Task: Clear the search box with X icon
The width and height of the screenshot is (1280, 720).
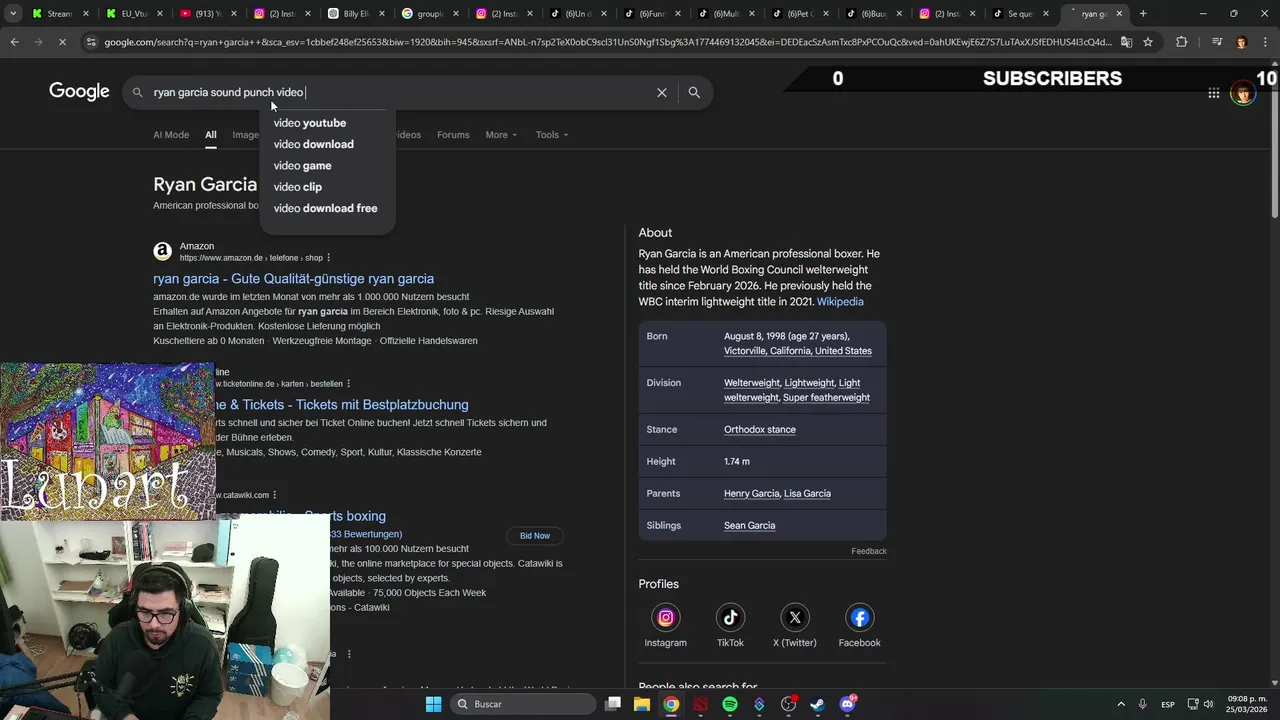Action: coord(661,92)
